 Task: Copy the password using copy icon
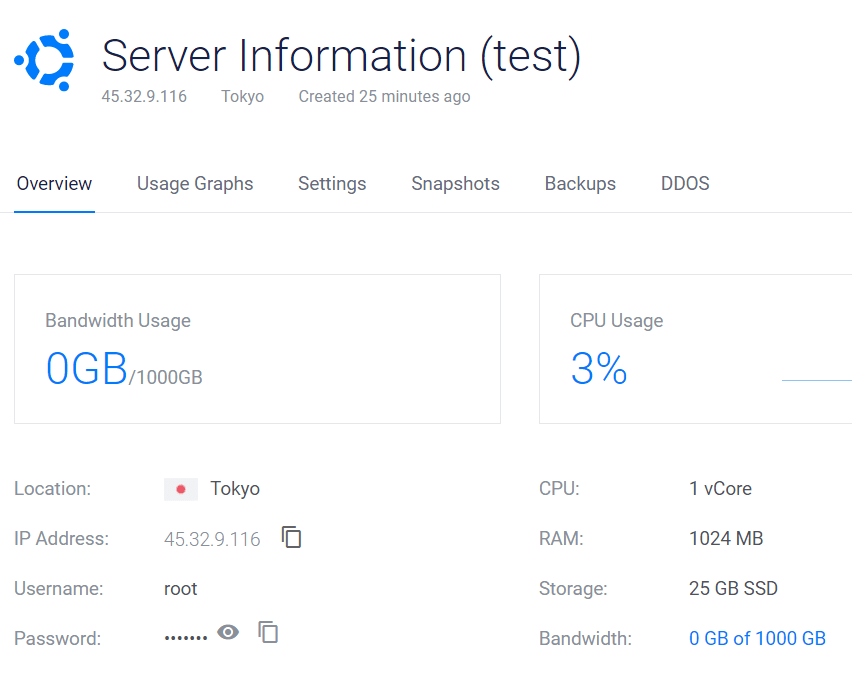[268, 632]
